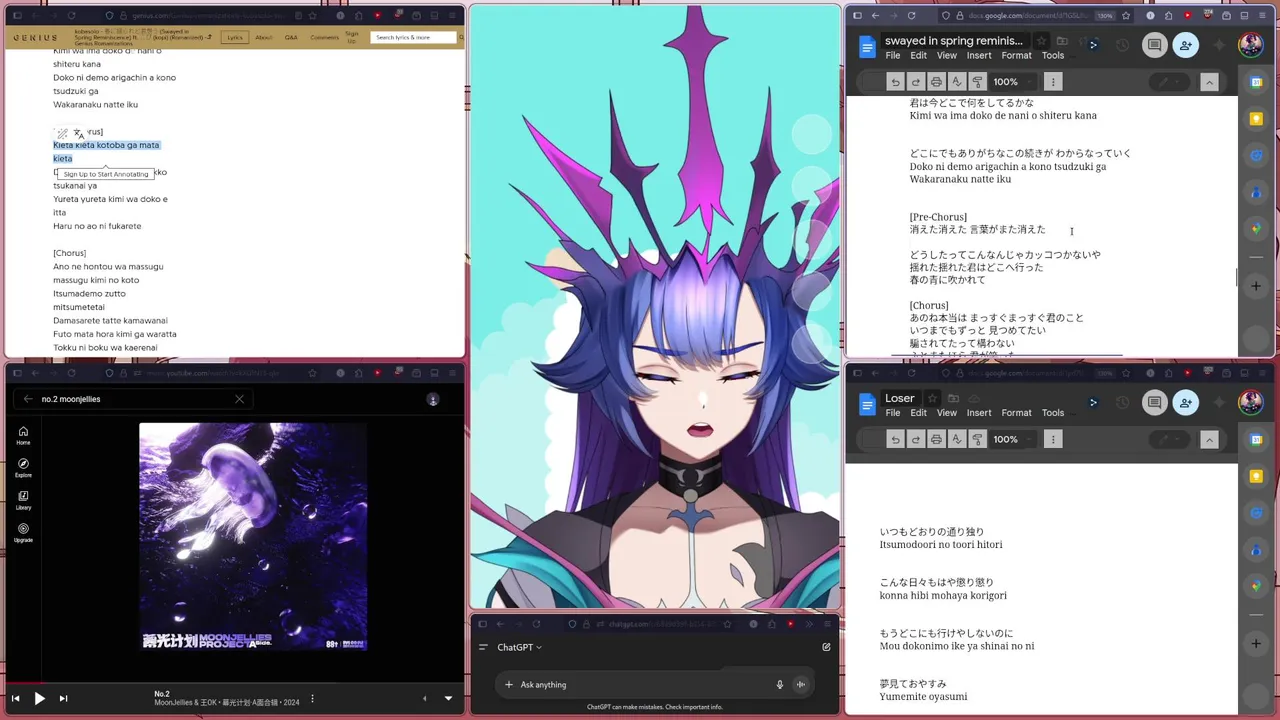Viewport: 1280px width, 720px height.
Task: Open comments in swayed in spring doc
Action: point(1154,45)
